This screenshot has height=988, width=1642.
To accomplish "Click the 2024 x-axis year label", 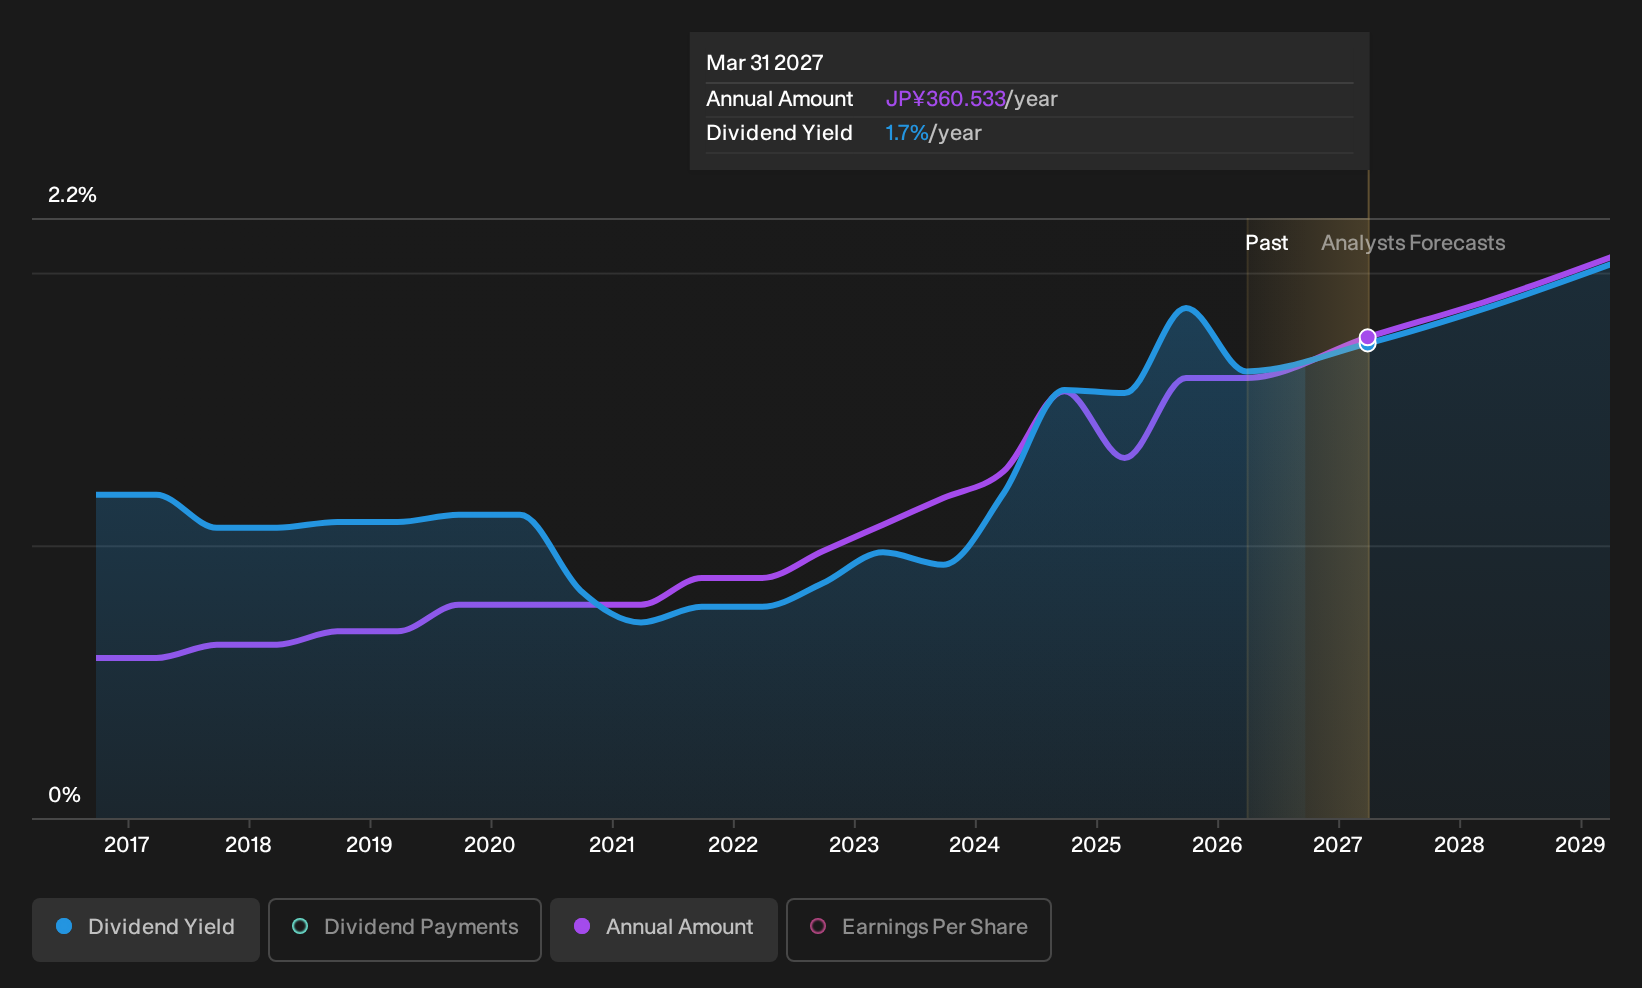I will (x=975, y=845).
